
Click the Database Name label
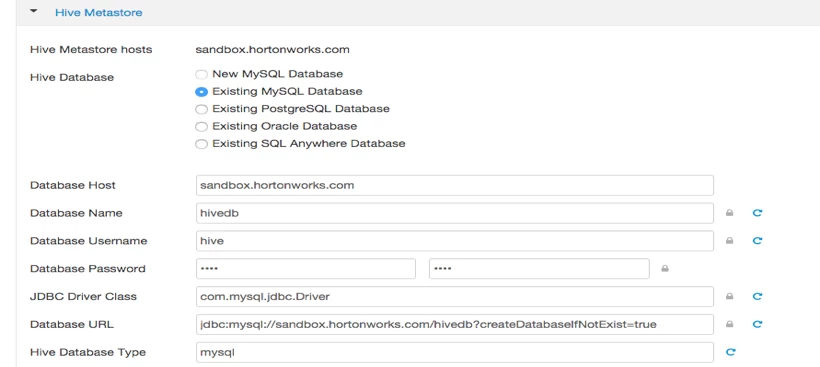[76, 213]
